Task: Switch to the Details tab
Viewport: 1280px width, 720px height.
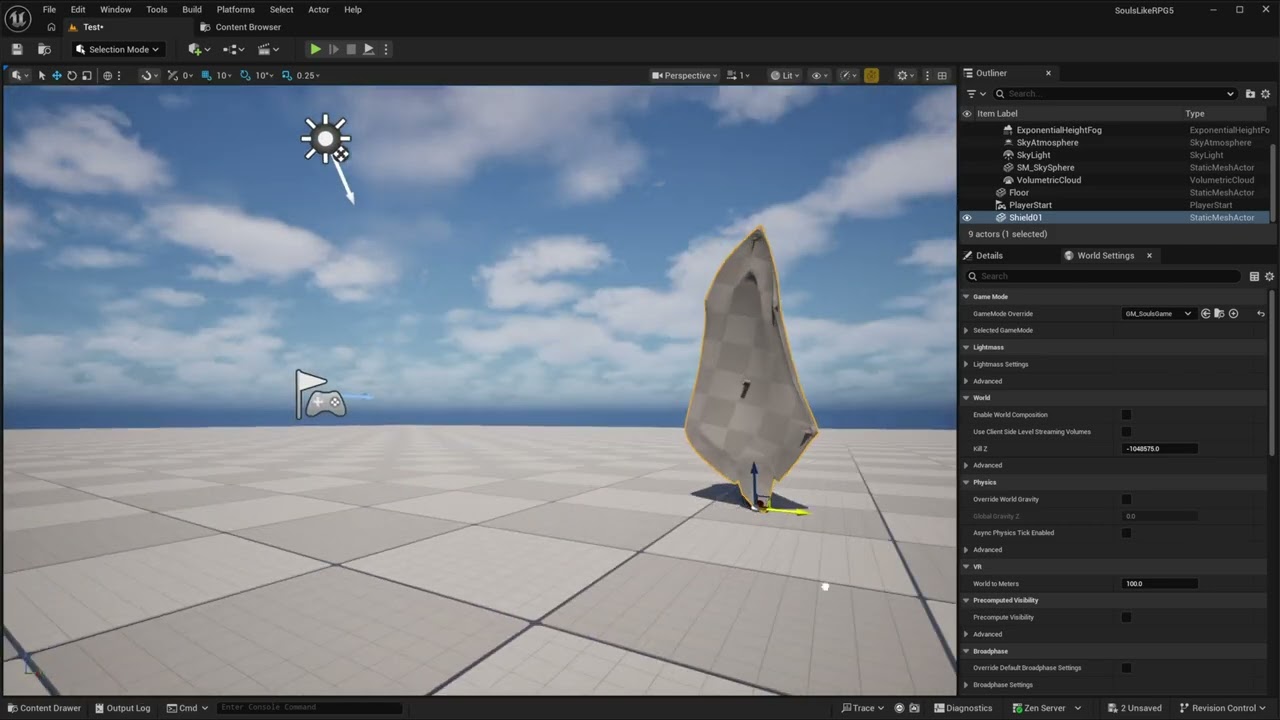Action: point(982,255)
